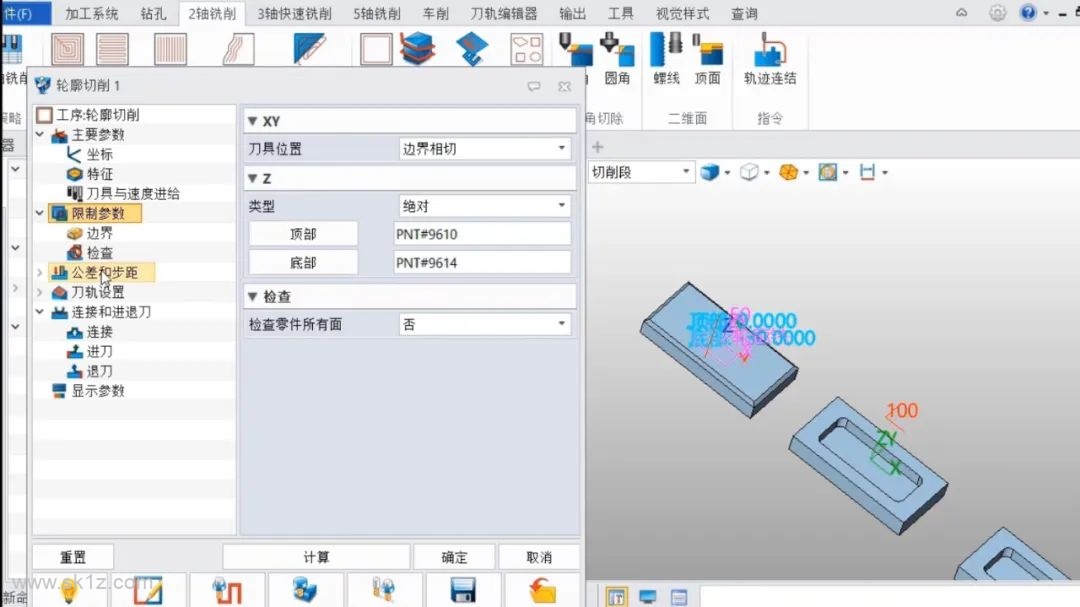Open the 检查零件所有面 dropdown
The image size is (1080, 607).
(485, 325)
